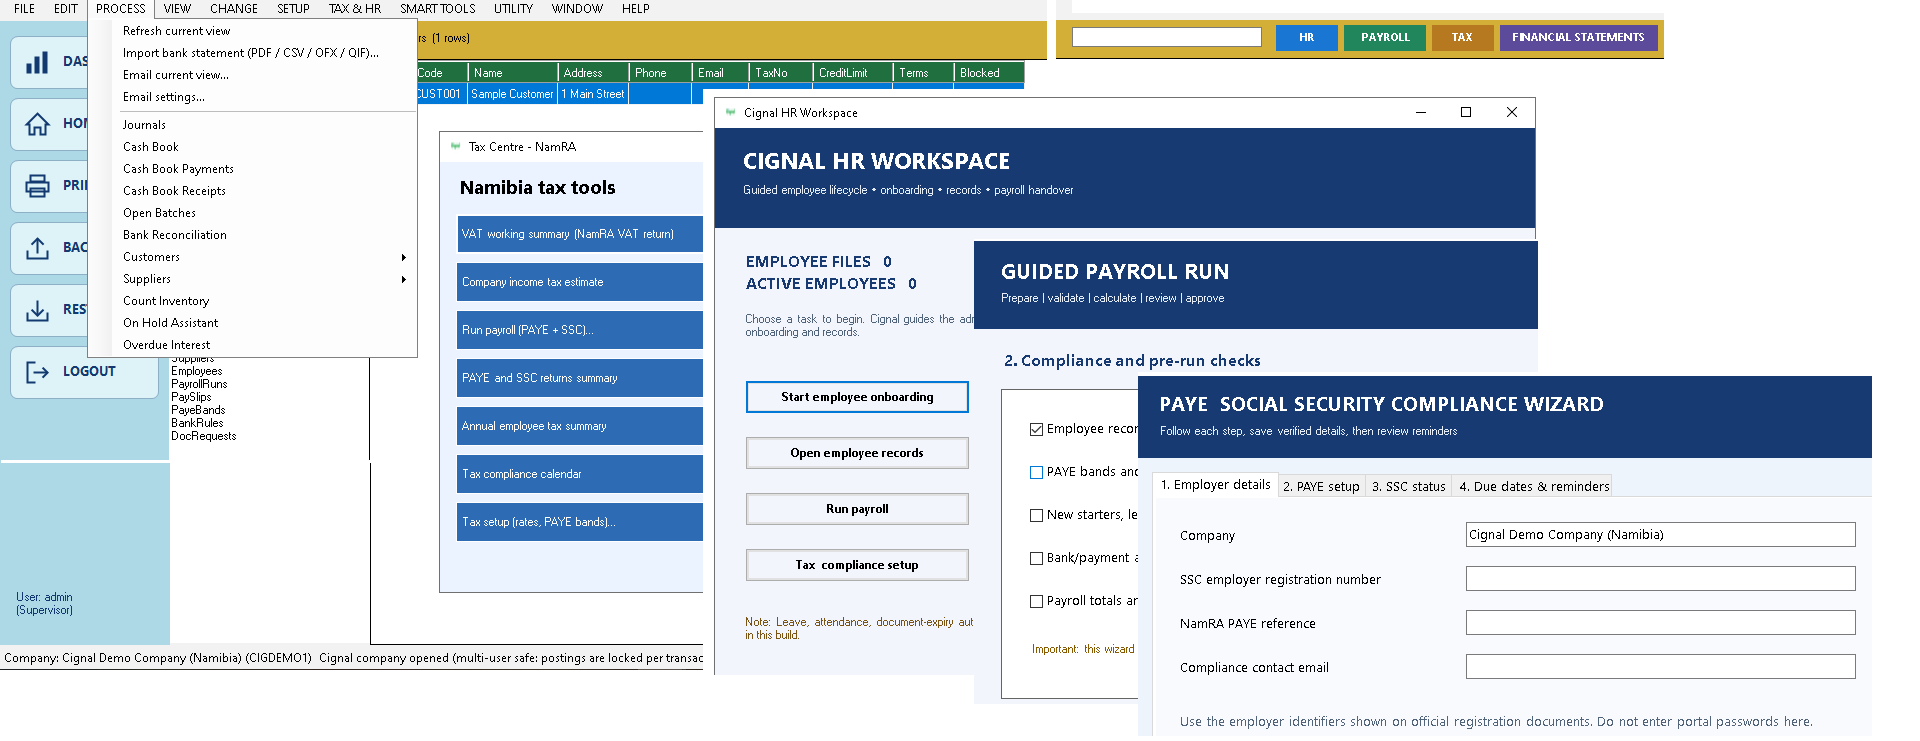Open Company income tax estimate tool

(580, 282)
